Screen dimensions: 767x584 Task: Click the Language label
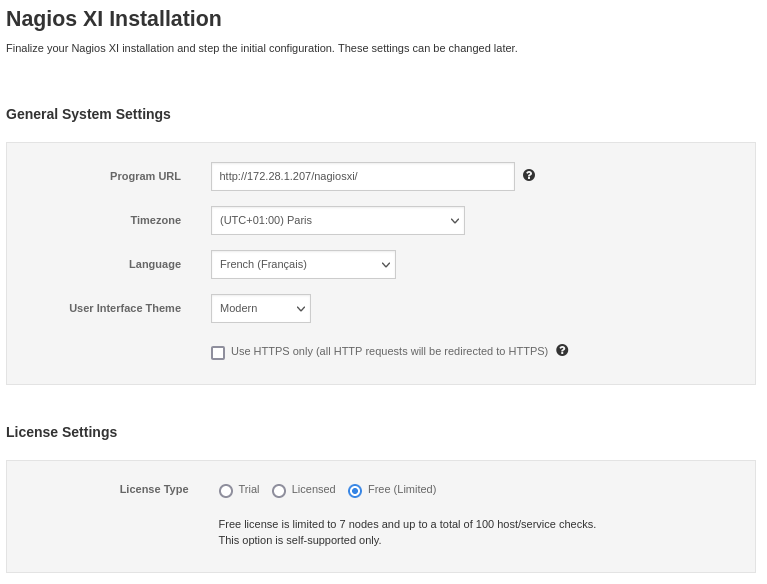click(155, 265)
